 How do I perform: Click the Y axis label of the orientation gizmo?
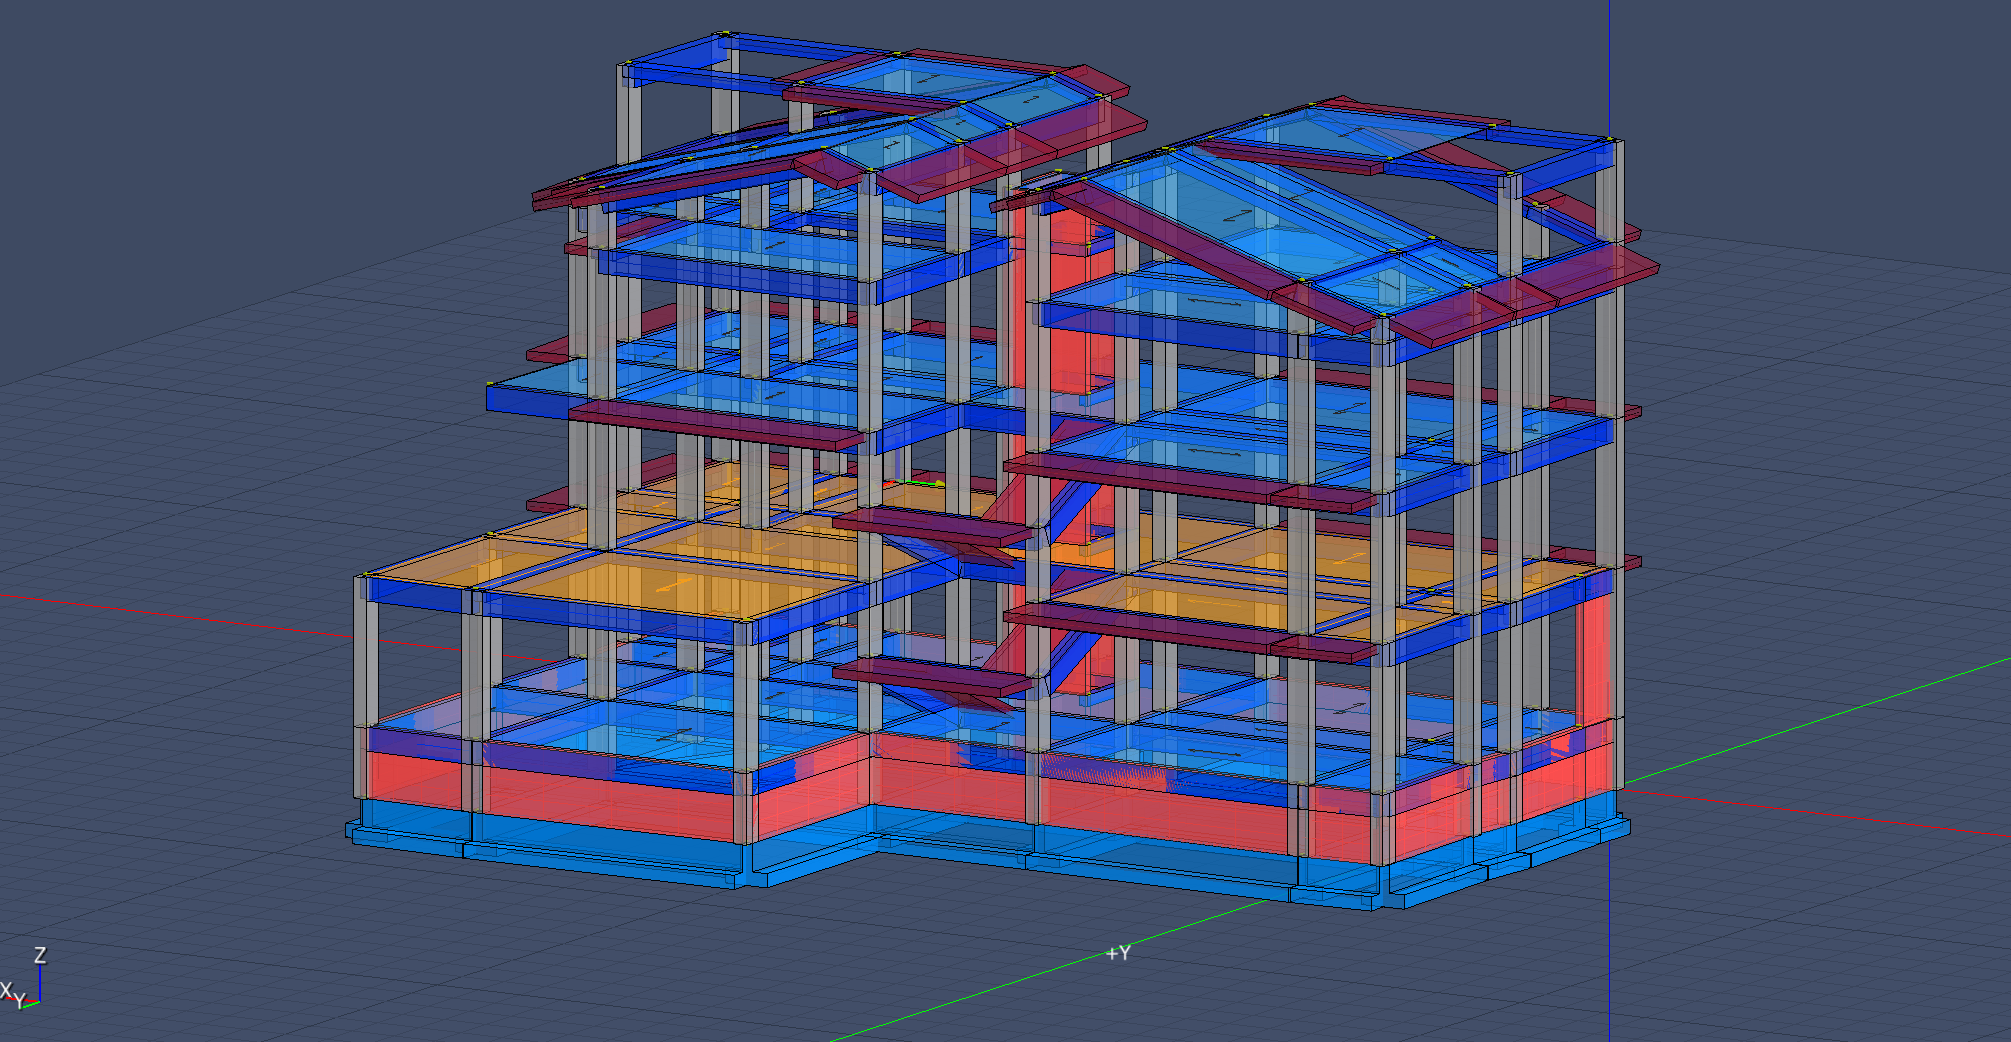tap(19, 999)
